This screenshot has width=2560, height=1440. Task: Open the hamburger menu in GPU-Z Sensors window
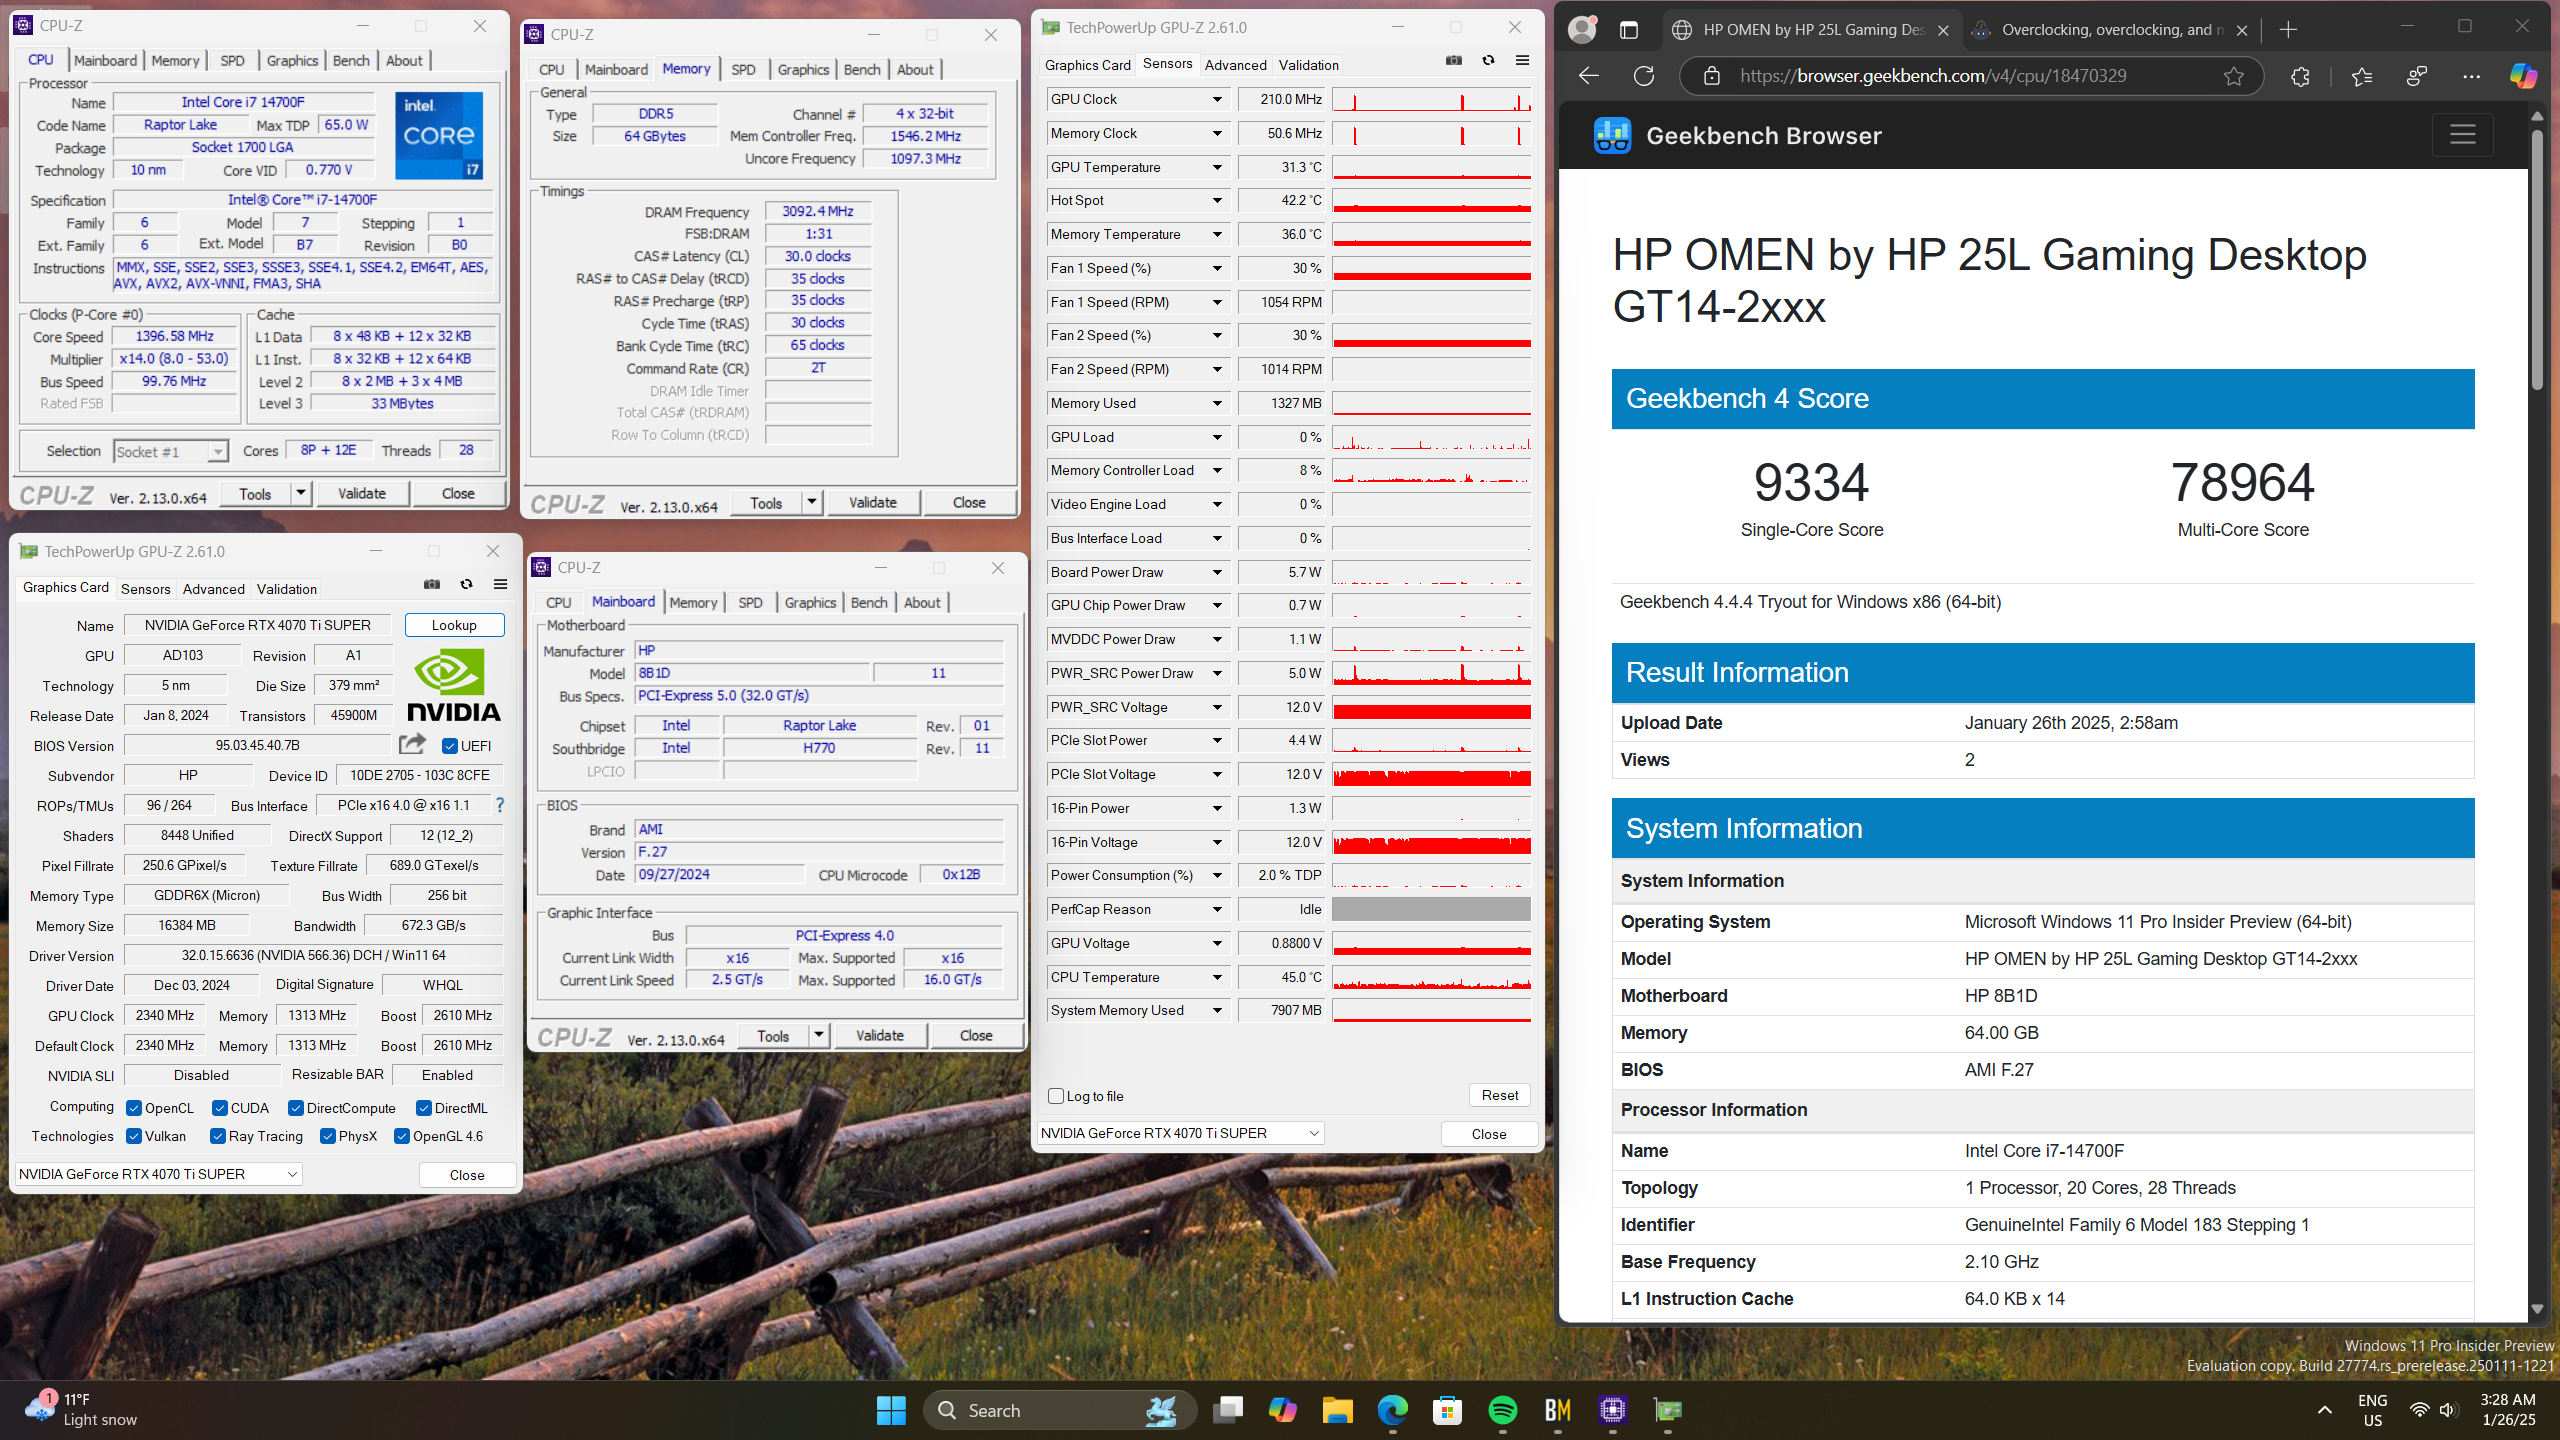point(1522,61)
